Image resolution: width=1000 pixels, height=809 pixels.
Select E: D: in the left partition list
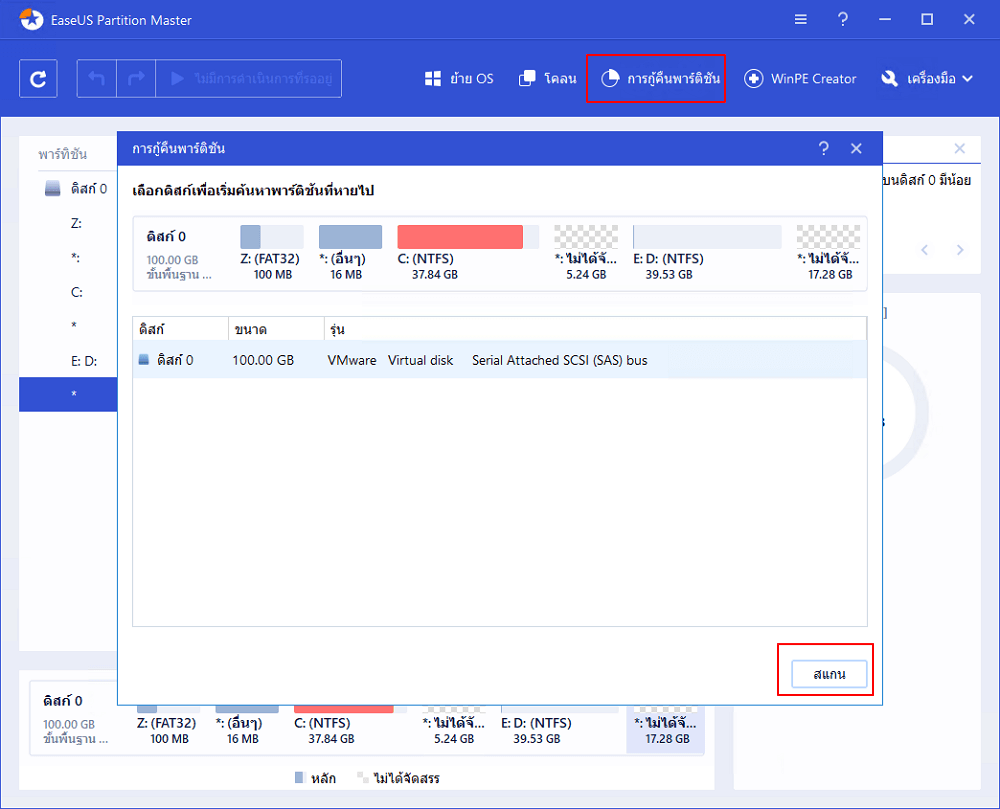click(x=84, y=361)
